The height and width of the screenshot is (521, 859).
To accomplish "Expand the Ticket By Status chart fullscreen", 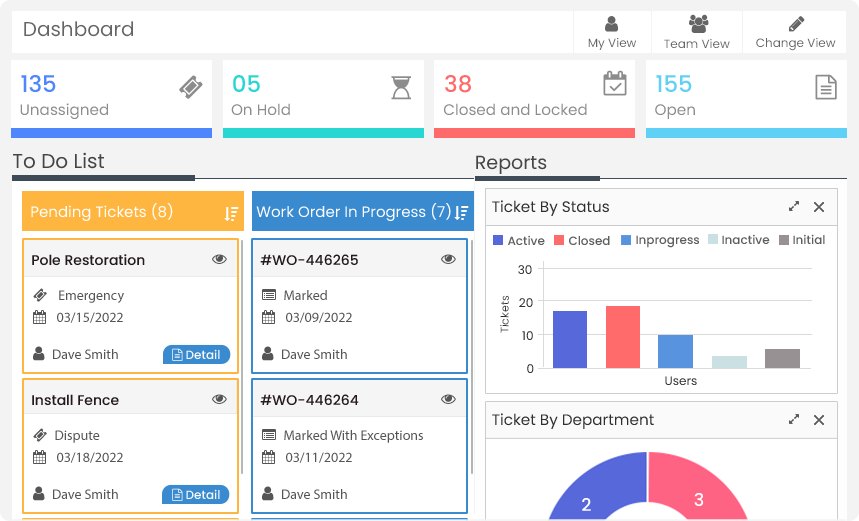I will click(794, 207).
